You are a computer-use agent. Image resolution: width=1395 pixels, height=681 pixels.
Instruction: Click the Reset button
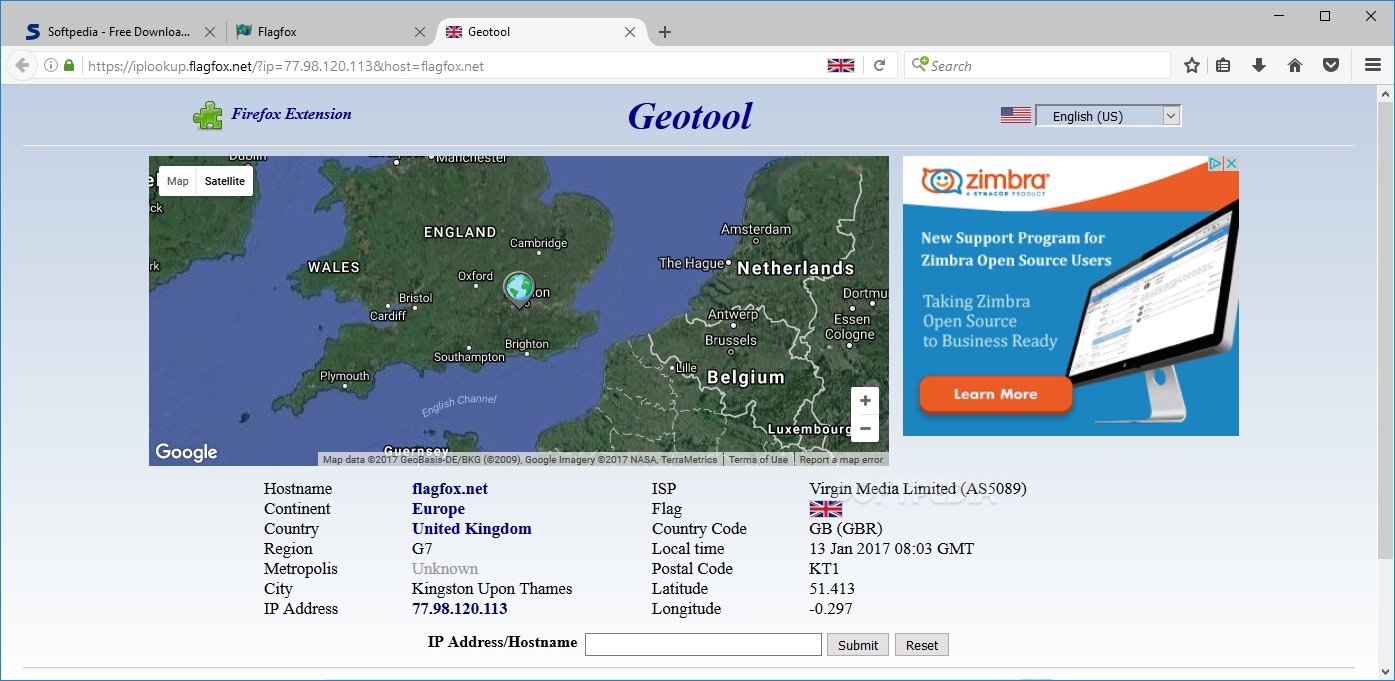pyautogui.click(x=922, y=645)
